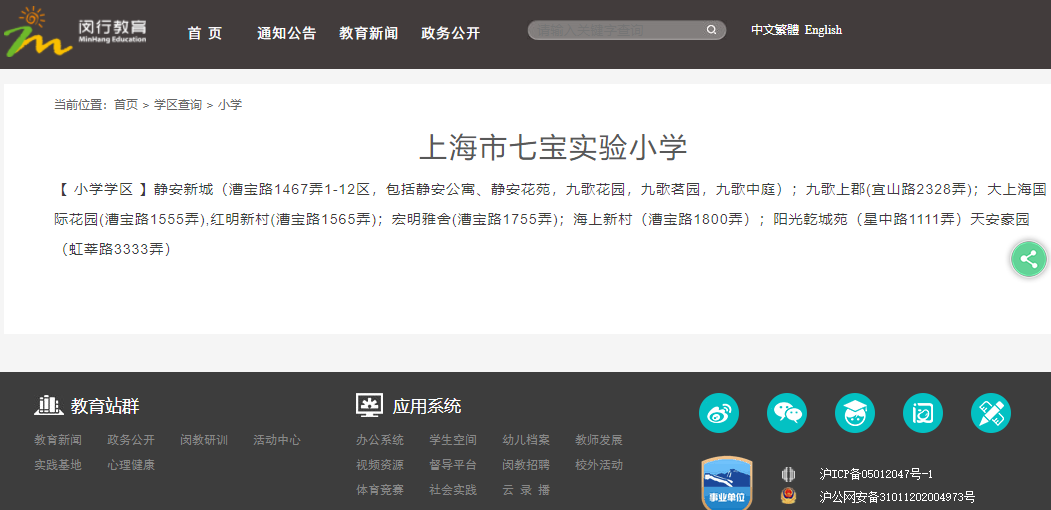The image size is (1051, 510).
Task: Open 办公系统 under 应用系统
Action: tap(380, 440)
